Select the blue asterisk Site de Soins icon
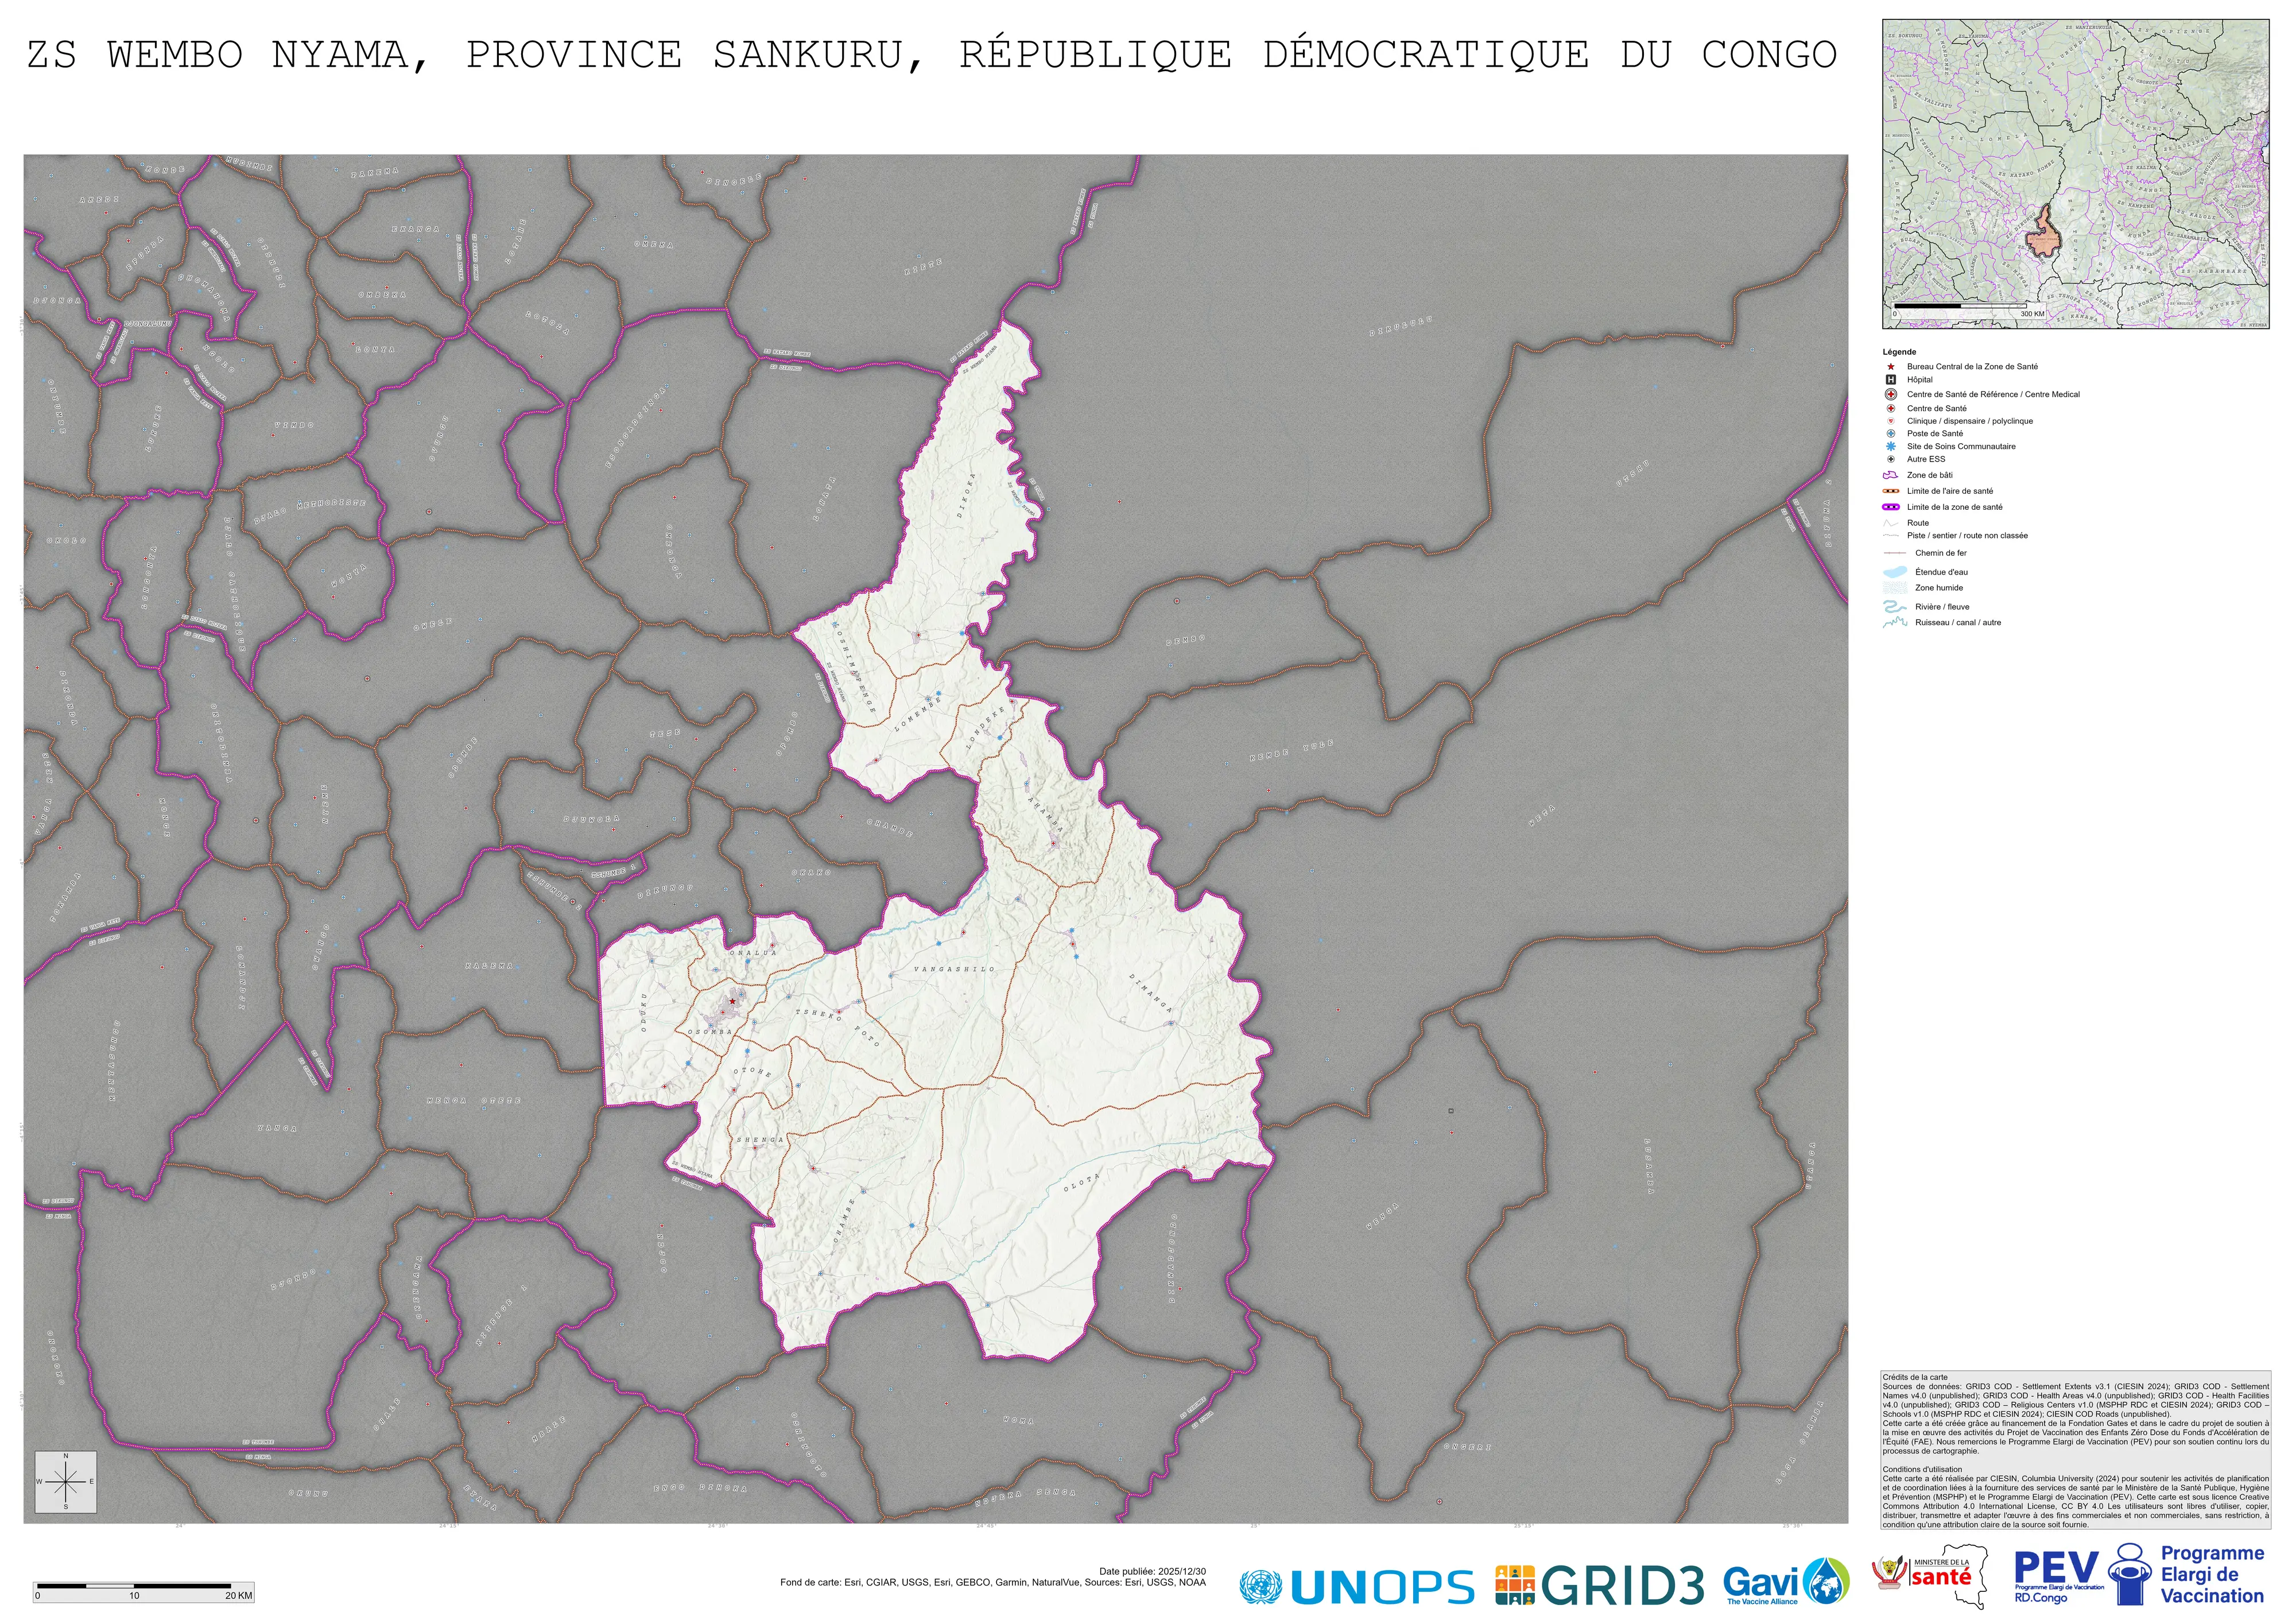This screenshot has height=1624, width=2296. [x=1890, y=447]
